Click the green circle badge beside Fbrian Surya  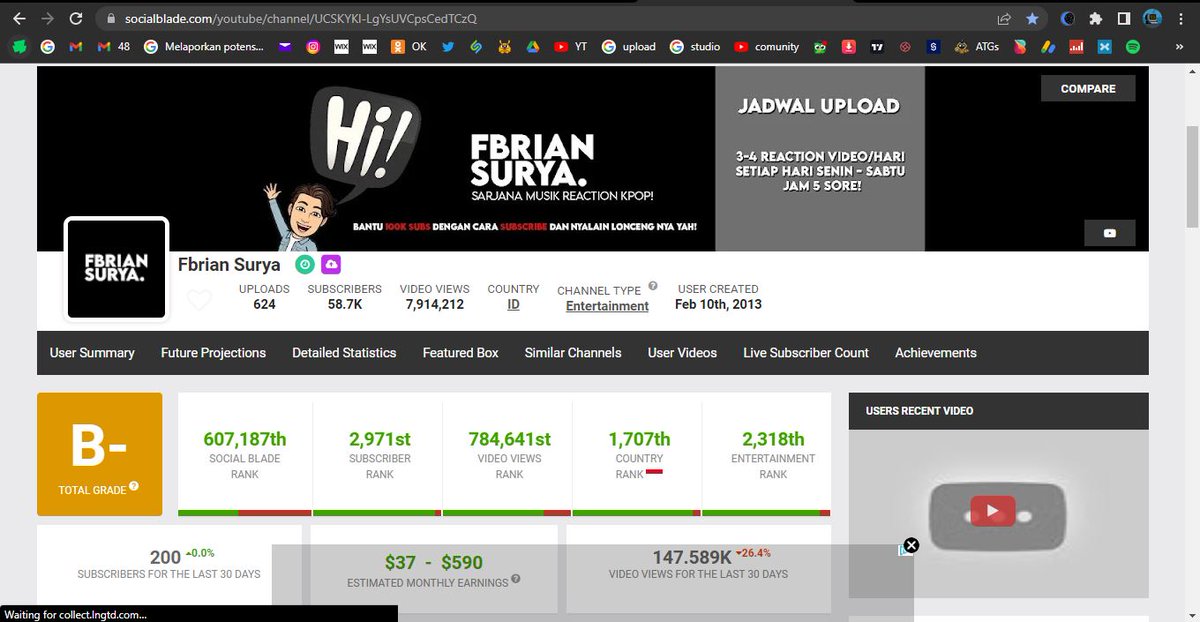303,265
